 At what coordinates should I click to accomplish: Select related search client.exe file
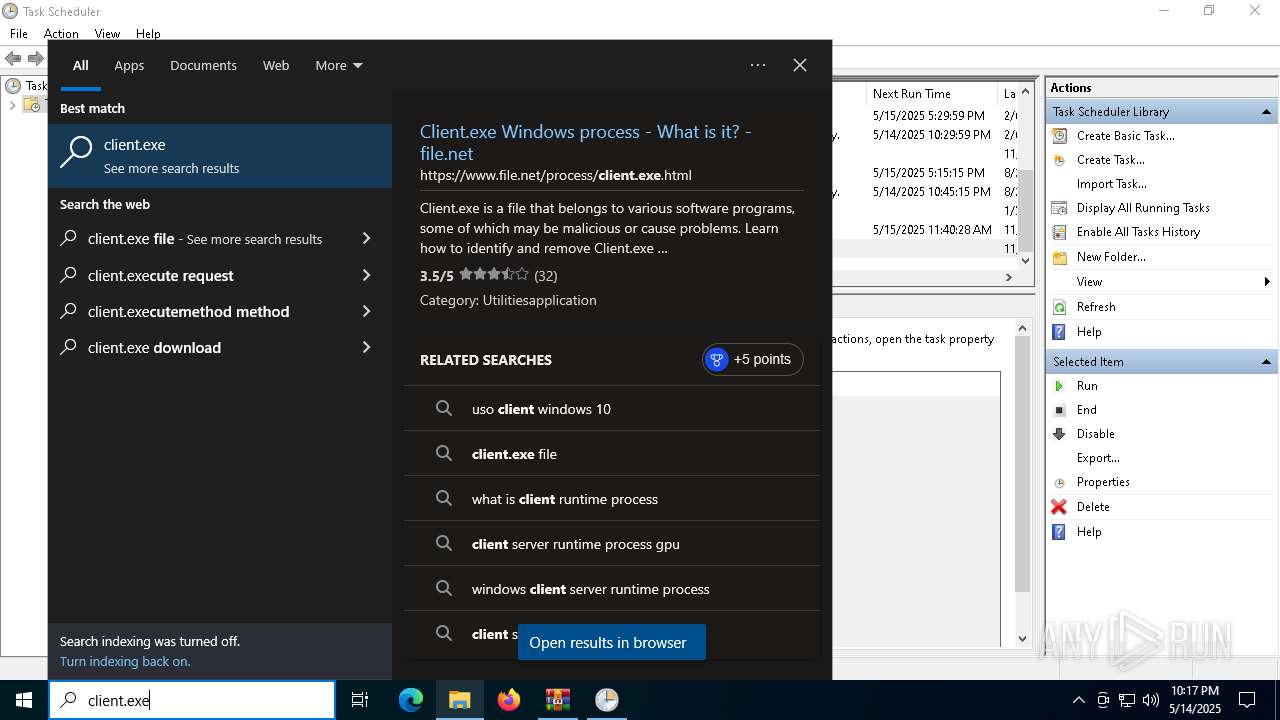(x=612, y=453)
